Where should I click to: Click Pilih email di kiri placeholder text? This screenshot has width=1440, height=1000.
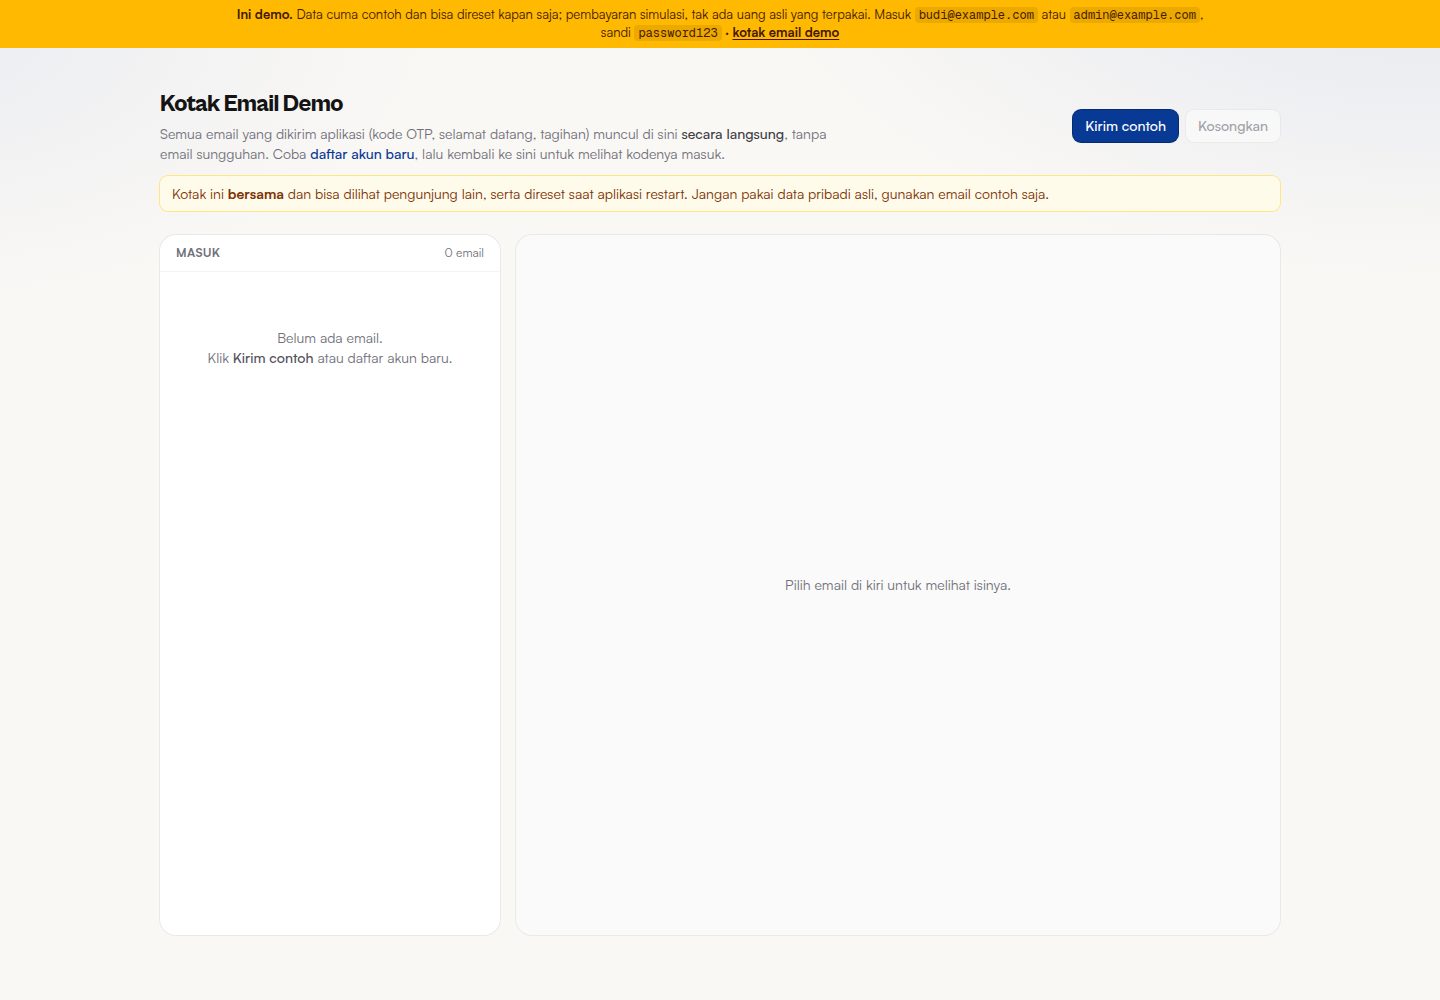click(898, 585)
